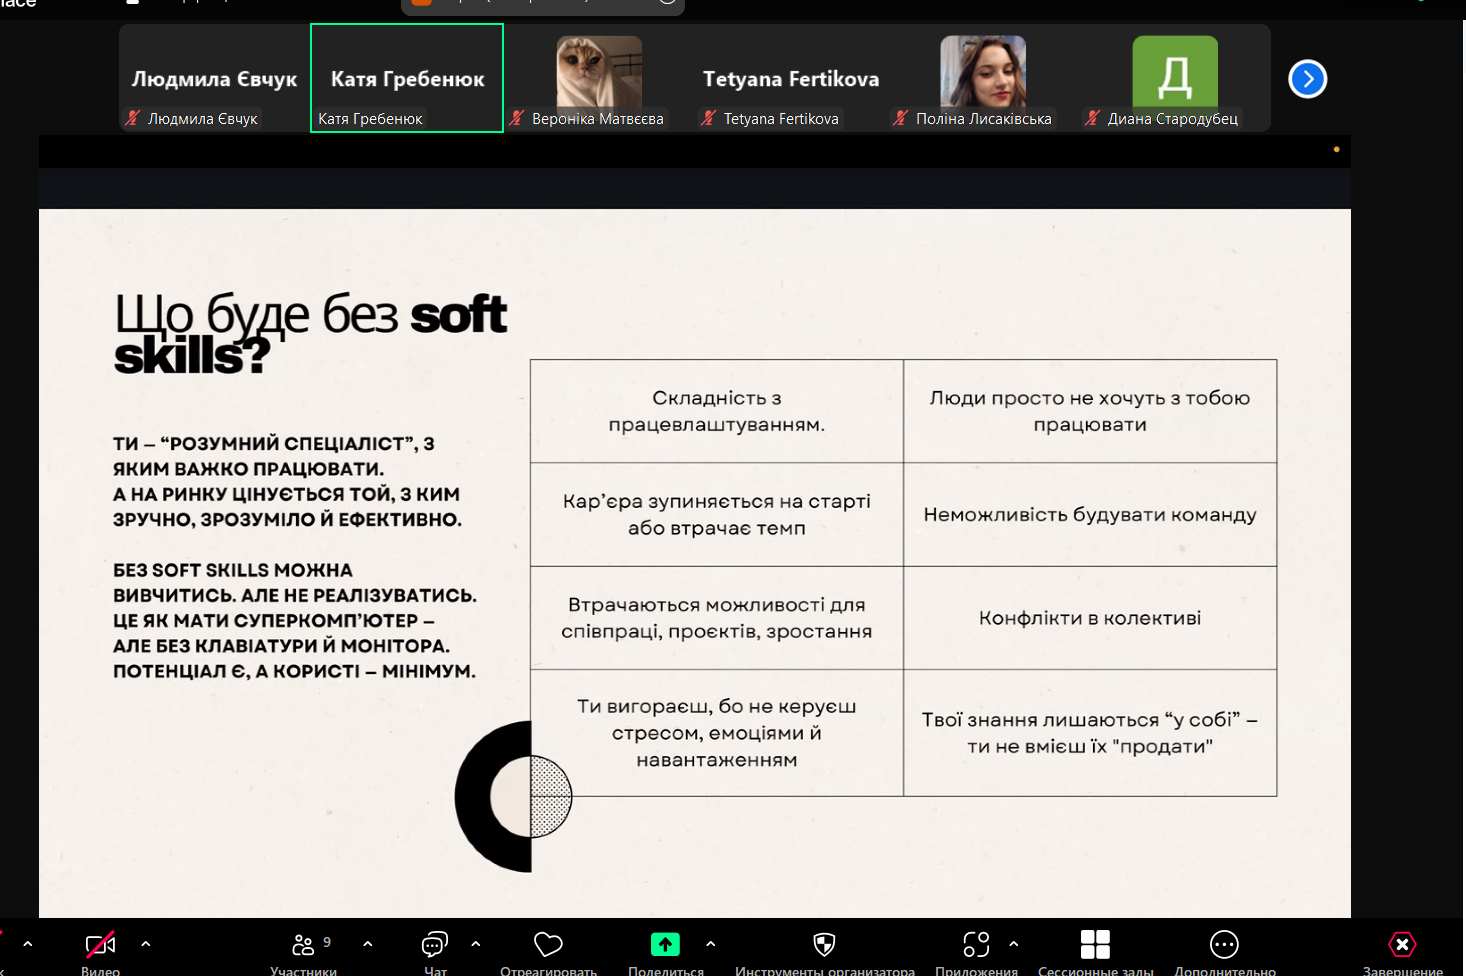Screen dimensions: 1466x976
Task: Click the red Завершение end meeting icon
Action: tap(1402, 944)
